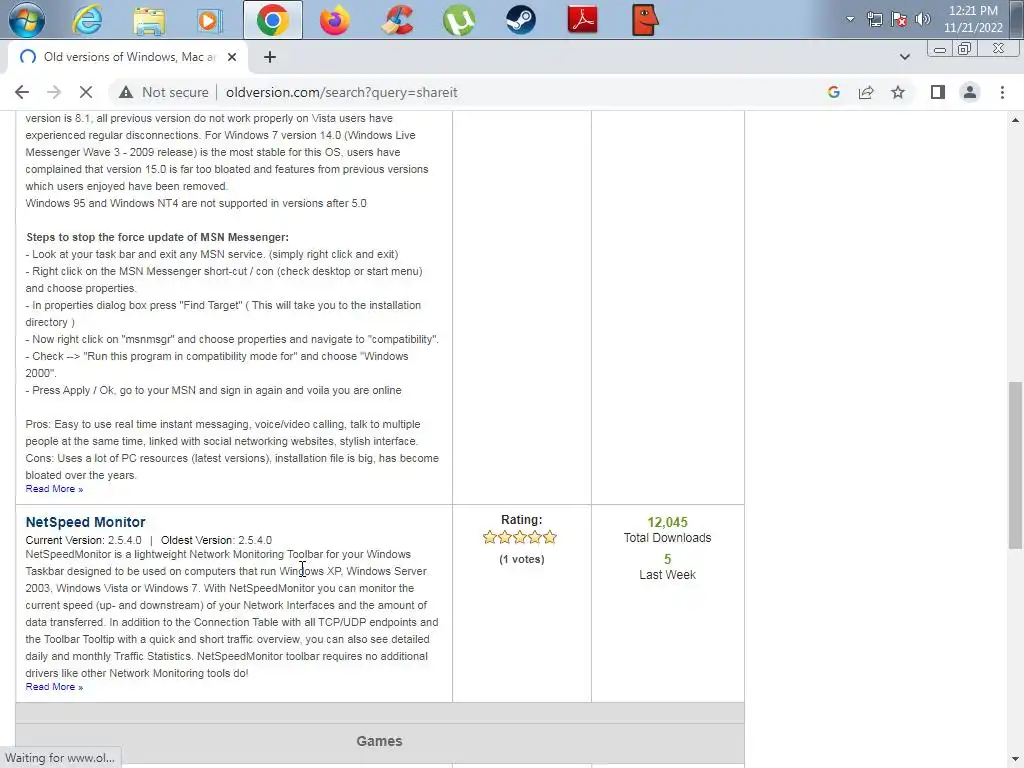
Task: Open a new Chrome tab
Action: [270, 57]
